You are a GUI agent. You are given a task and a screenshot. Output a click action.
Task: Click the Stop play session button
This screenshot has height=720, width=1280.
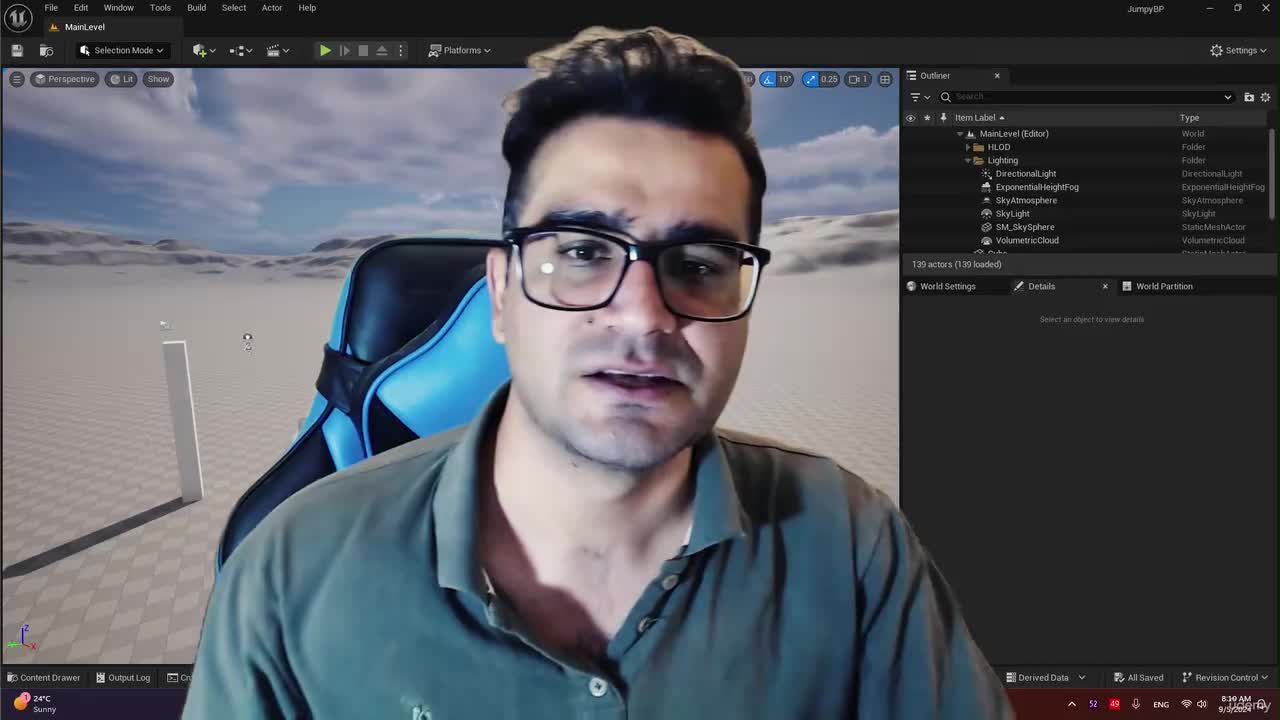tap(363, 50)
